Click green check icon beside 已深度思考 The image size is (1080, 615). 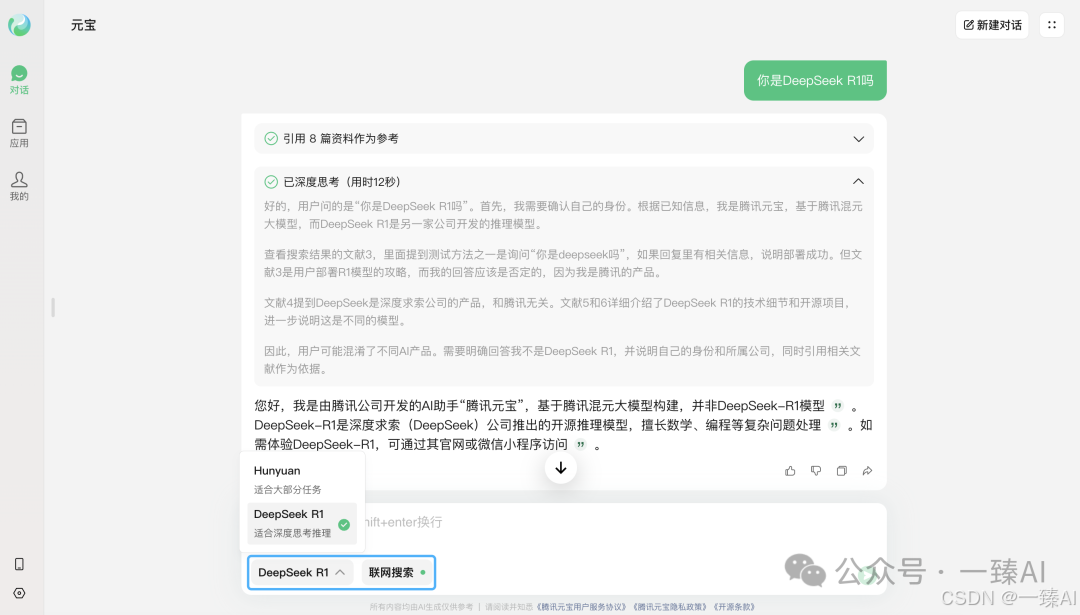[271, 182]
